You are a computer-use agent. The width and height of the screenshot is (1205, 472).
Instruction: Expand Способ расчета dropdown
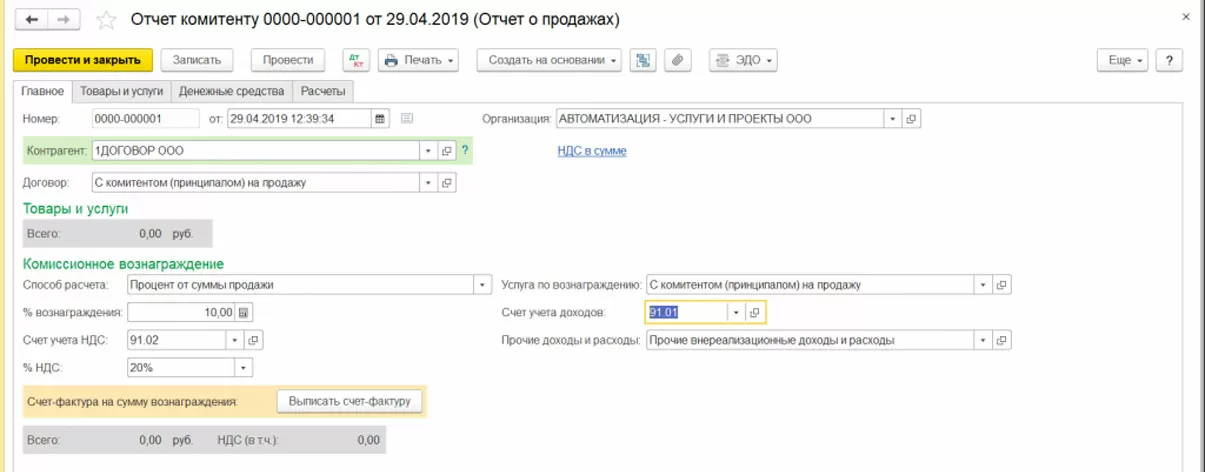[483, 285]
